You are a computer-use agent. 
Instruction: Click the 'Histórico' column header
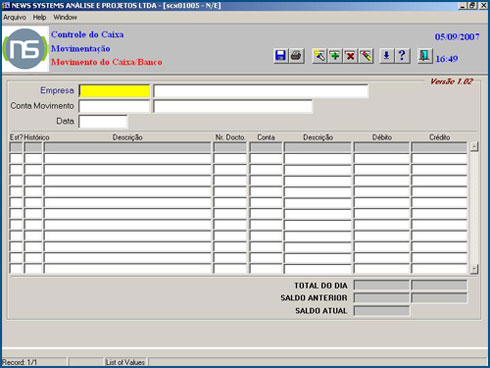click(x=37, y=137)
